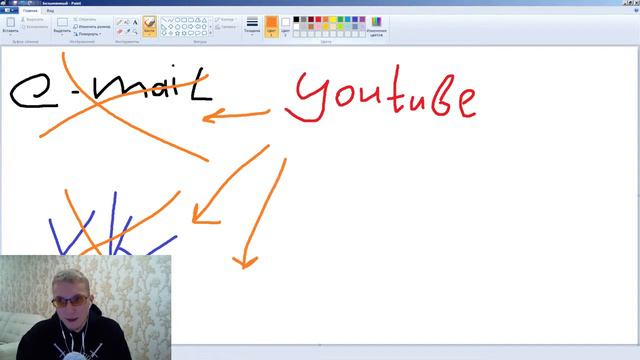Viewport: 640px width, 360px height.
Task: Select the Fill with color bucket tool
Action: coord(127,22)
